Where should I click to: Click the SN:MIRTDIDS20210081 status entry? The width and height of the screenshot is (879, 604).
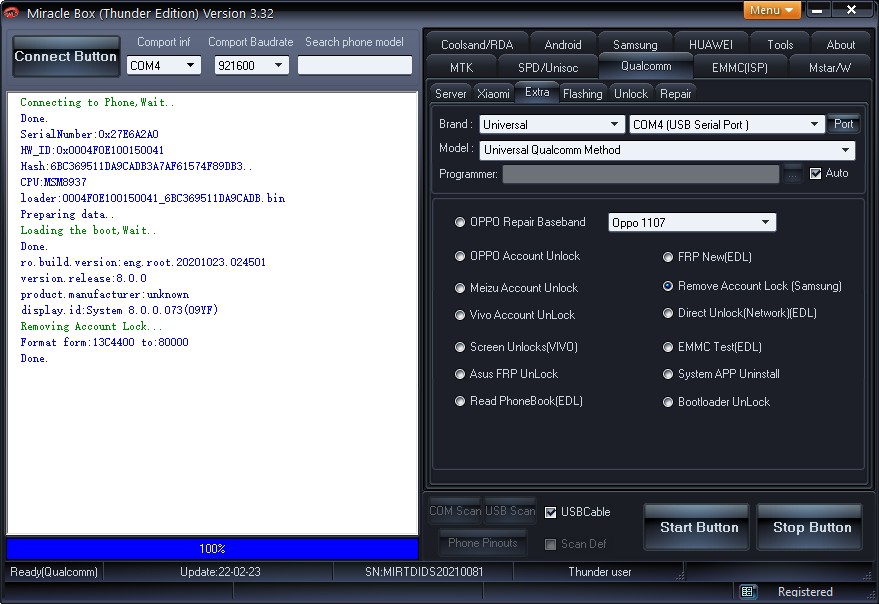[x=424, y=571]
